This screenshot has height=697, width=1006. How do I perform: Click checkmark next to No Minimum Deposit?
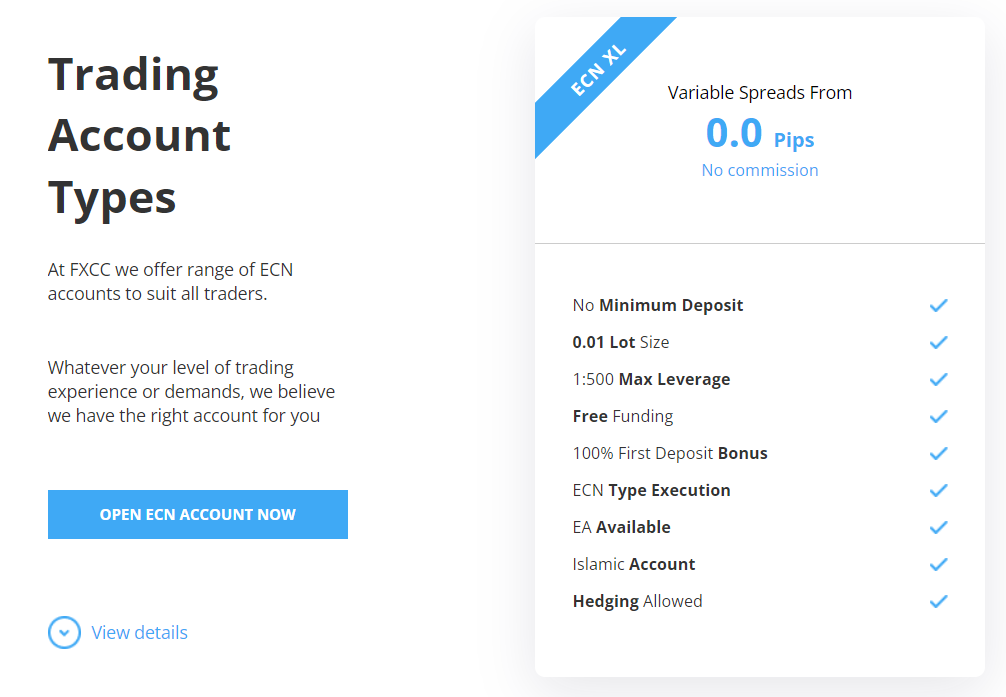[939, 305]
